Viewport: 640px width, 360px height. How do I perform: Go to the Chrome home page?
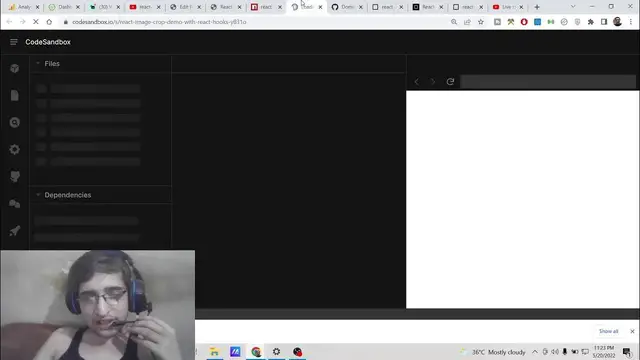49,22
